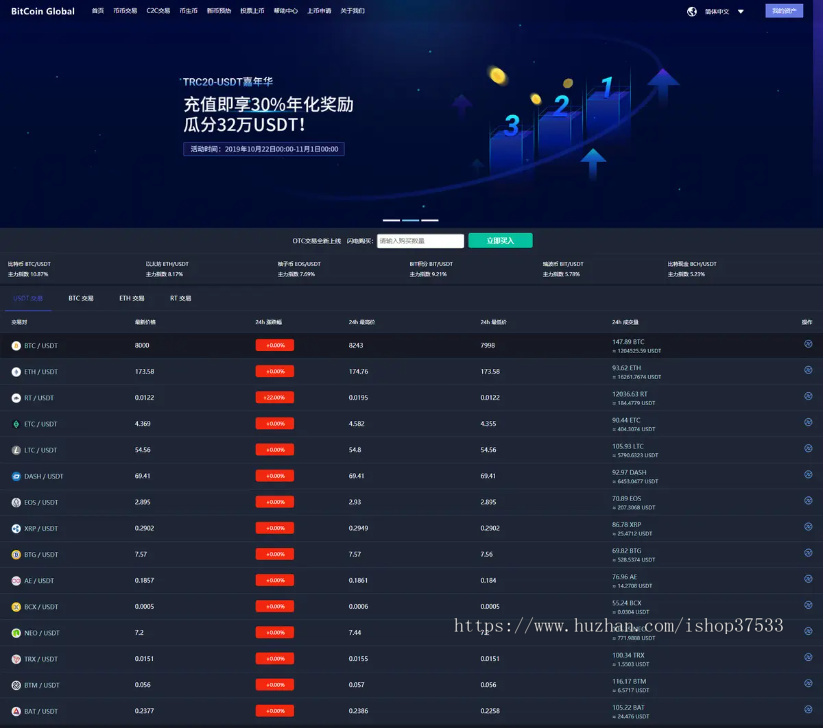The height and width of the screenshot is (728, 824).
Task: Click the BTC coin icon in BTC / USDT row
Action: pos(16,346)
